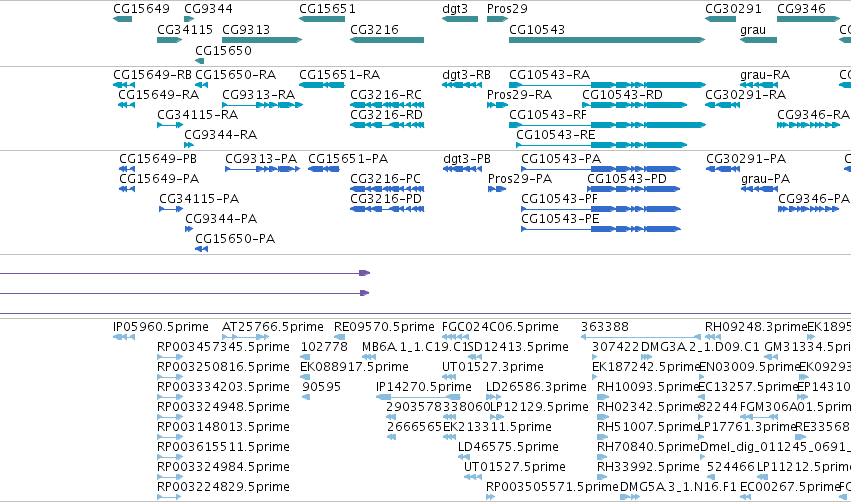The height and width of the screenshot is (502, 851).
Task: Select EST AT25766.5prime
Action: point(273,327)
